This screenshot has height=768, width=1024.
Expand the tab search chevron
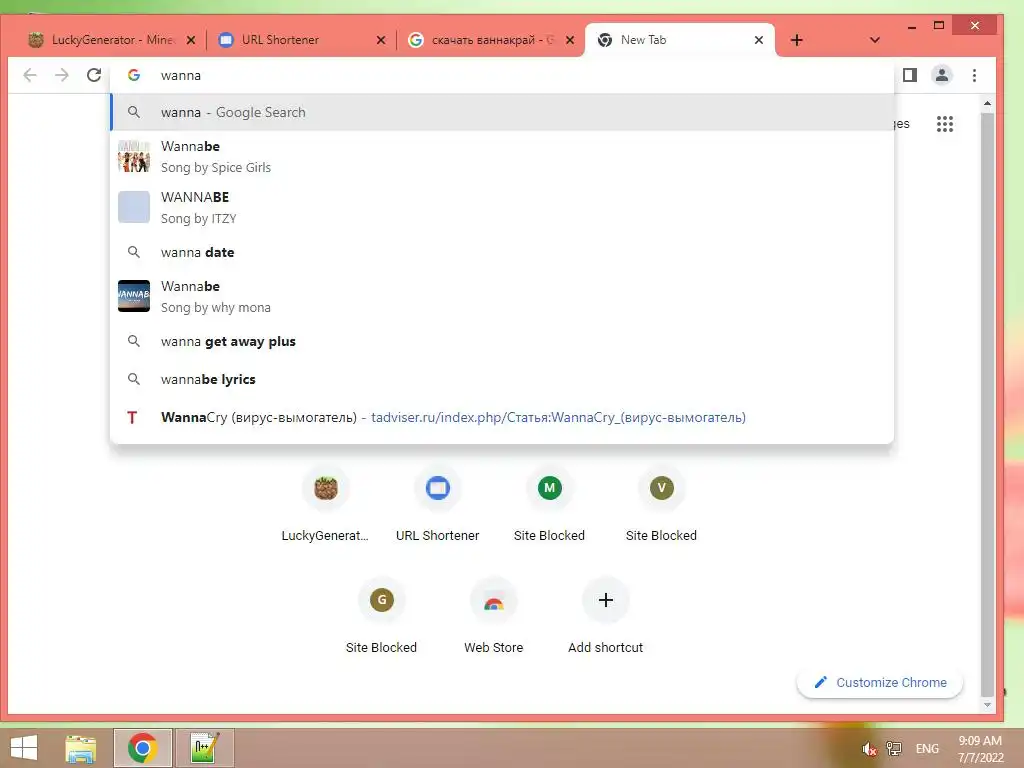click(874, 40)
